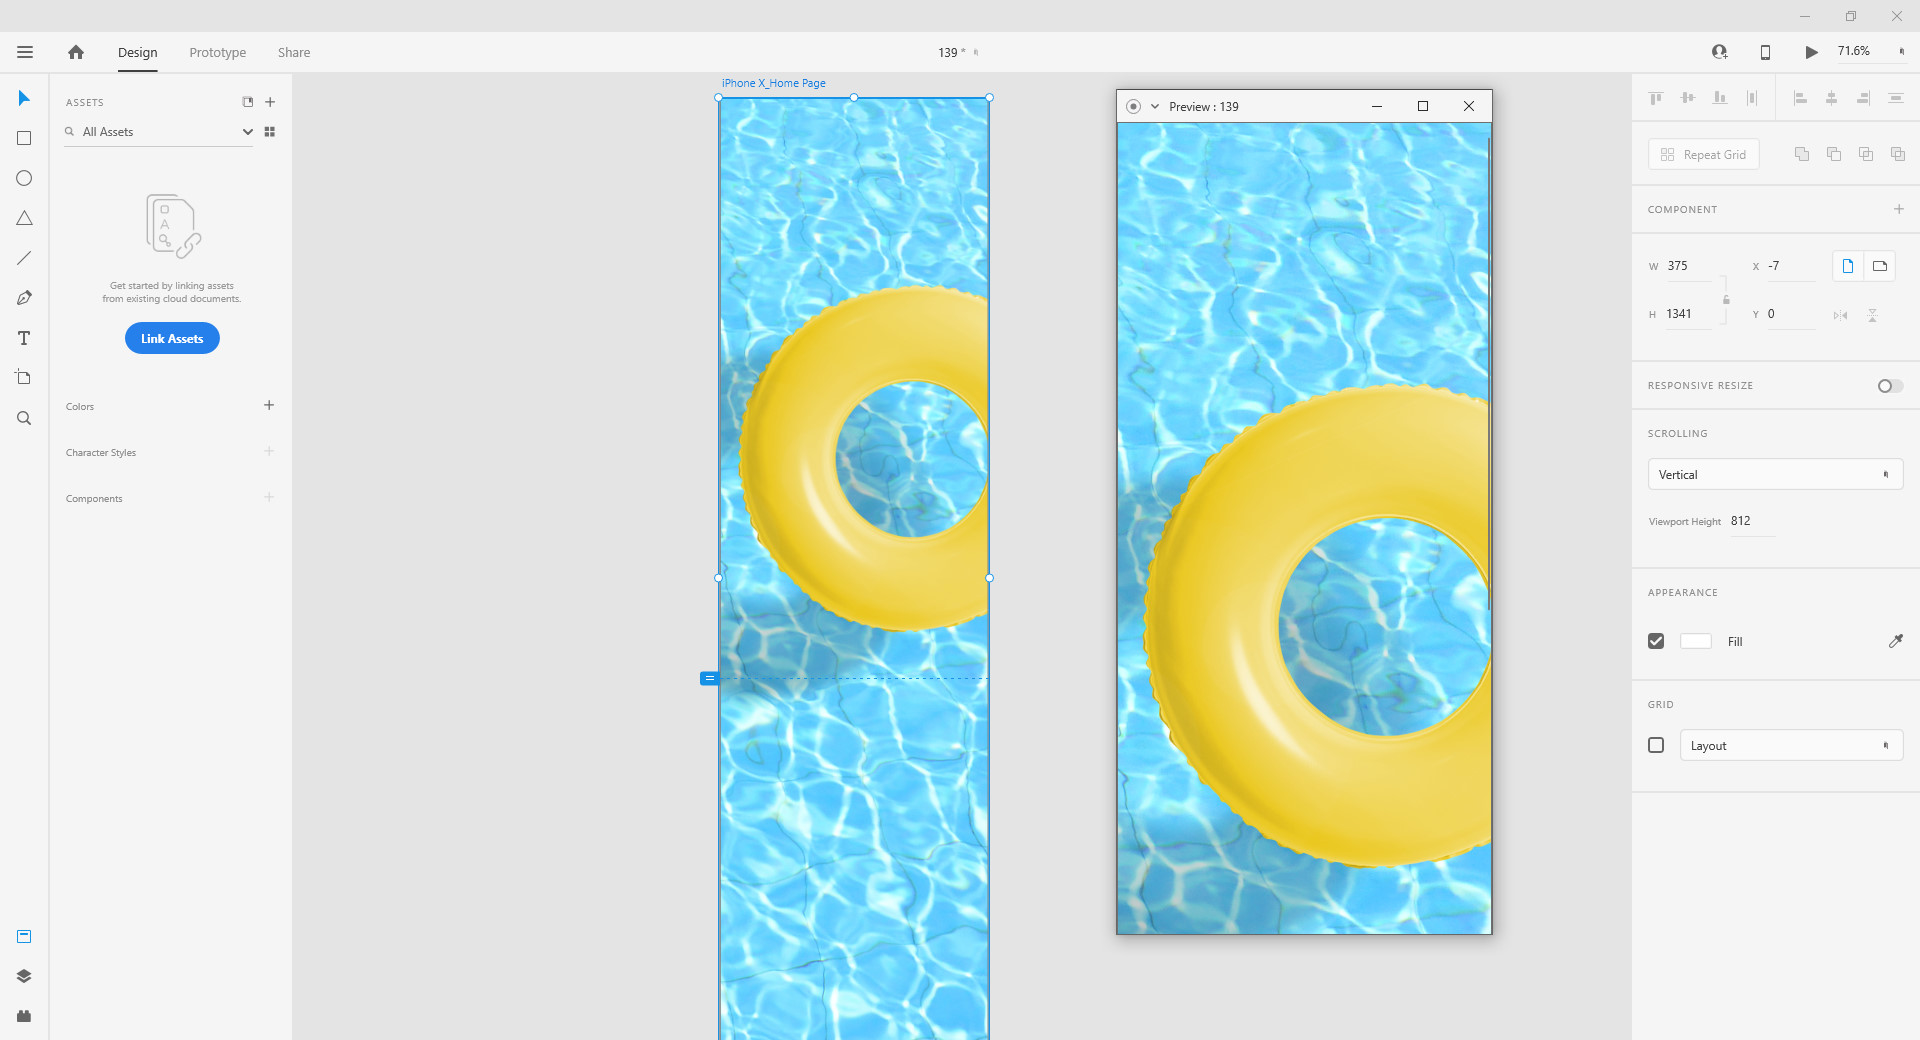Expand the All Assets filter dropdown

[x=247, y=132]
